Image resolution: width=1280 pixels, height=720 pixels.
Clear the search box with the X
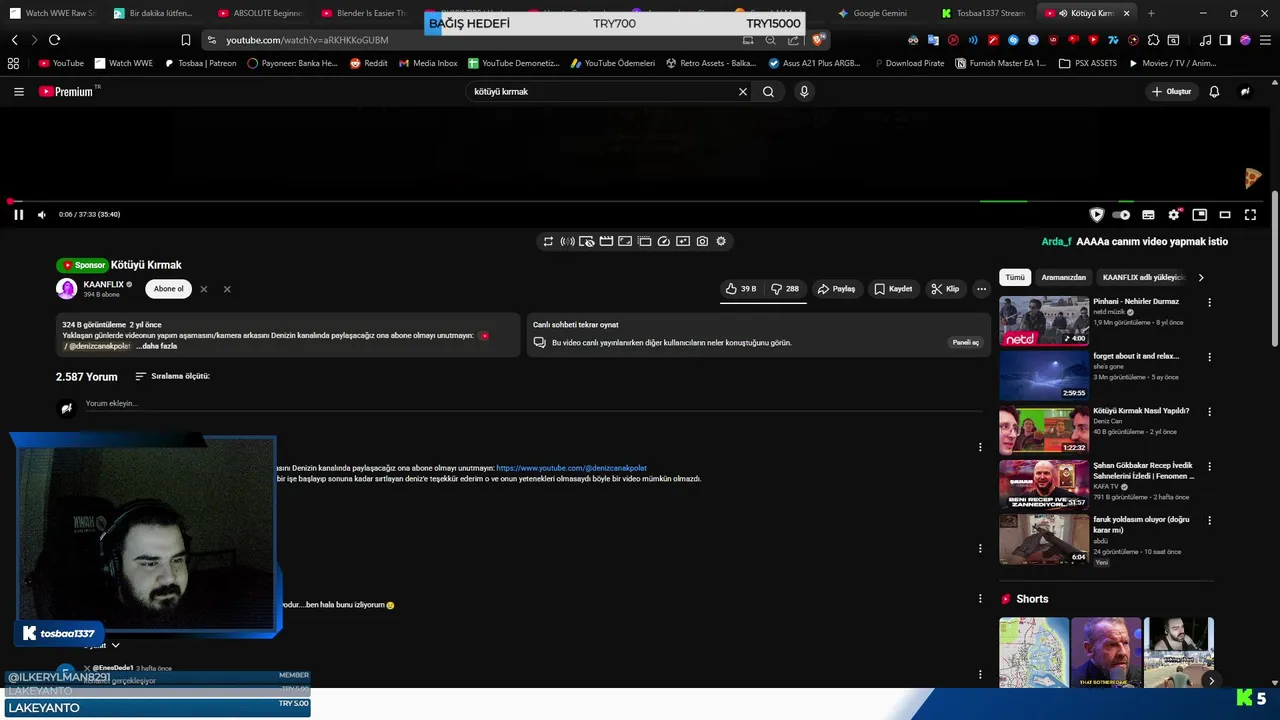pyautogui.click(x=743, y=91)
